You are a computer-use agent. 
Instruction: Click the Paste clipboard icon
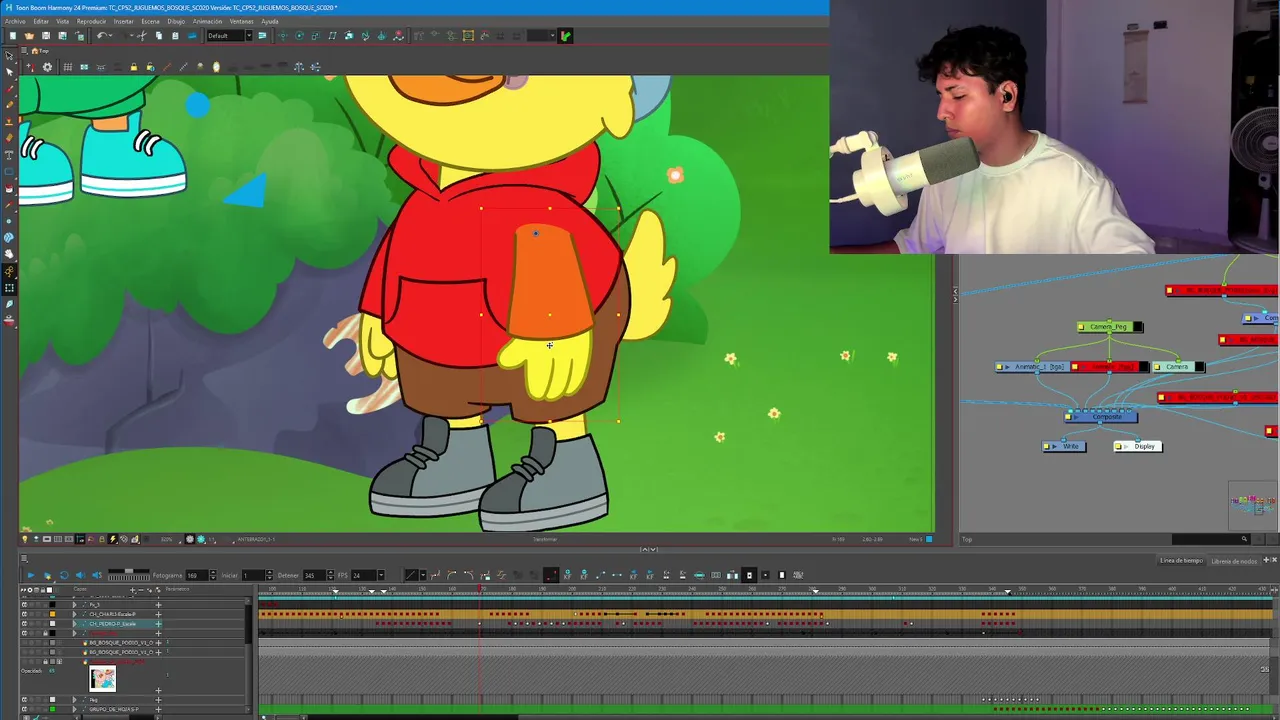(175, 36)
